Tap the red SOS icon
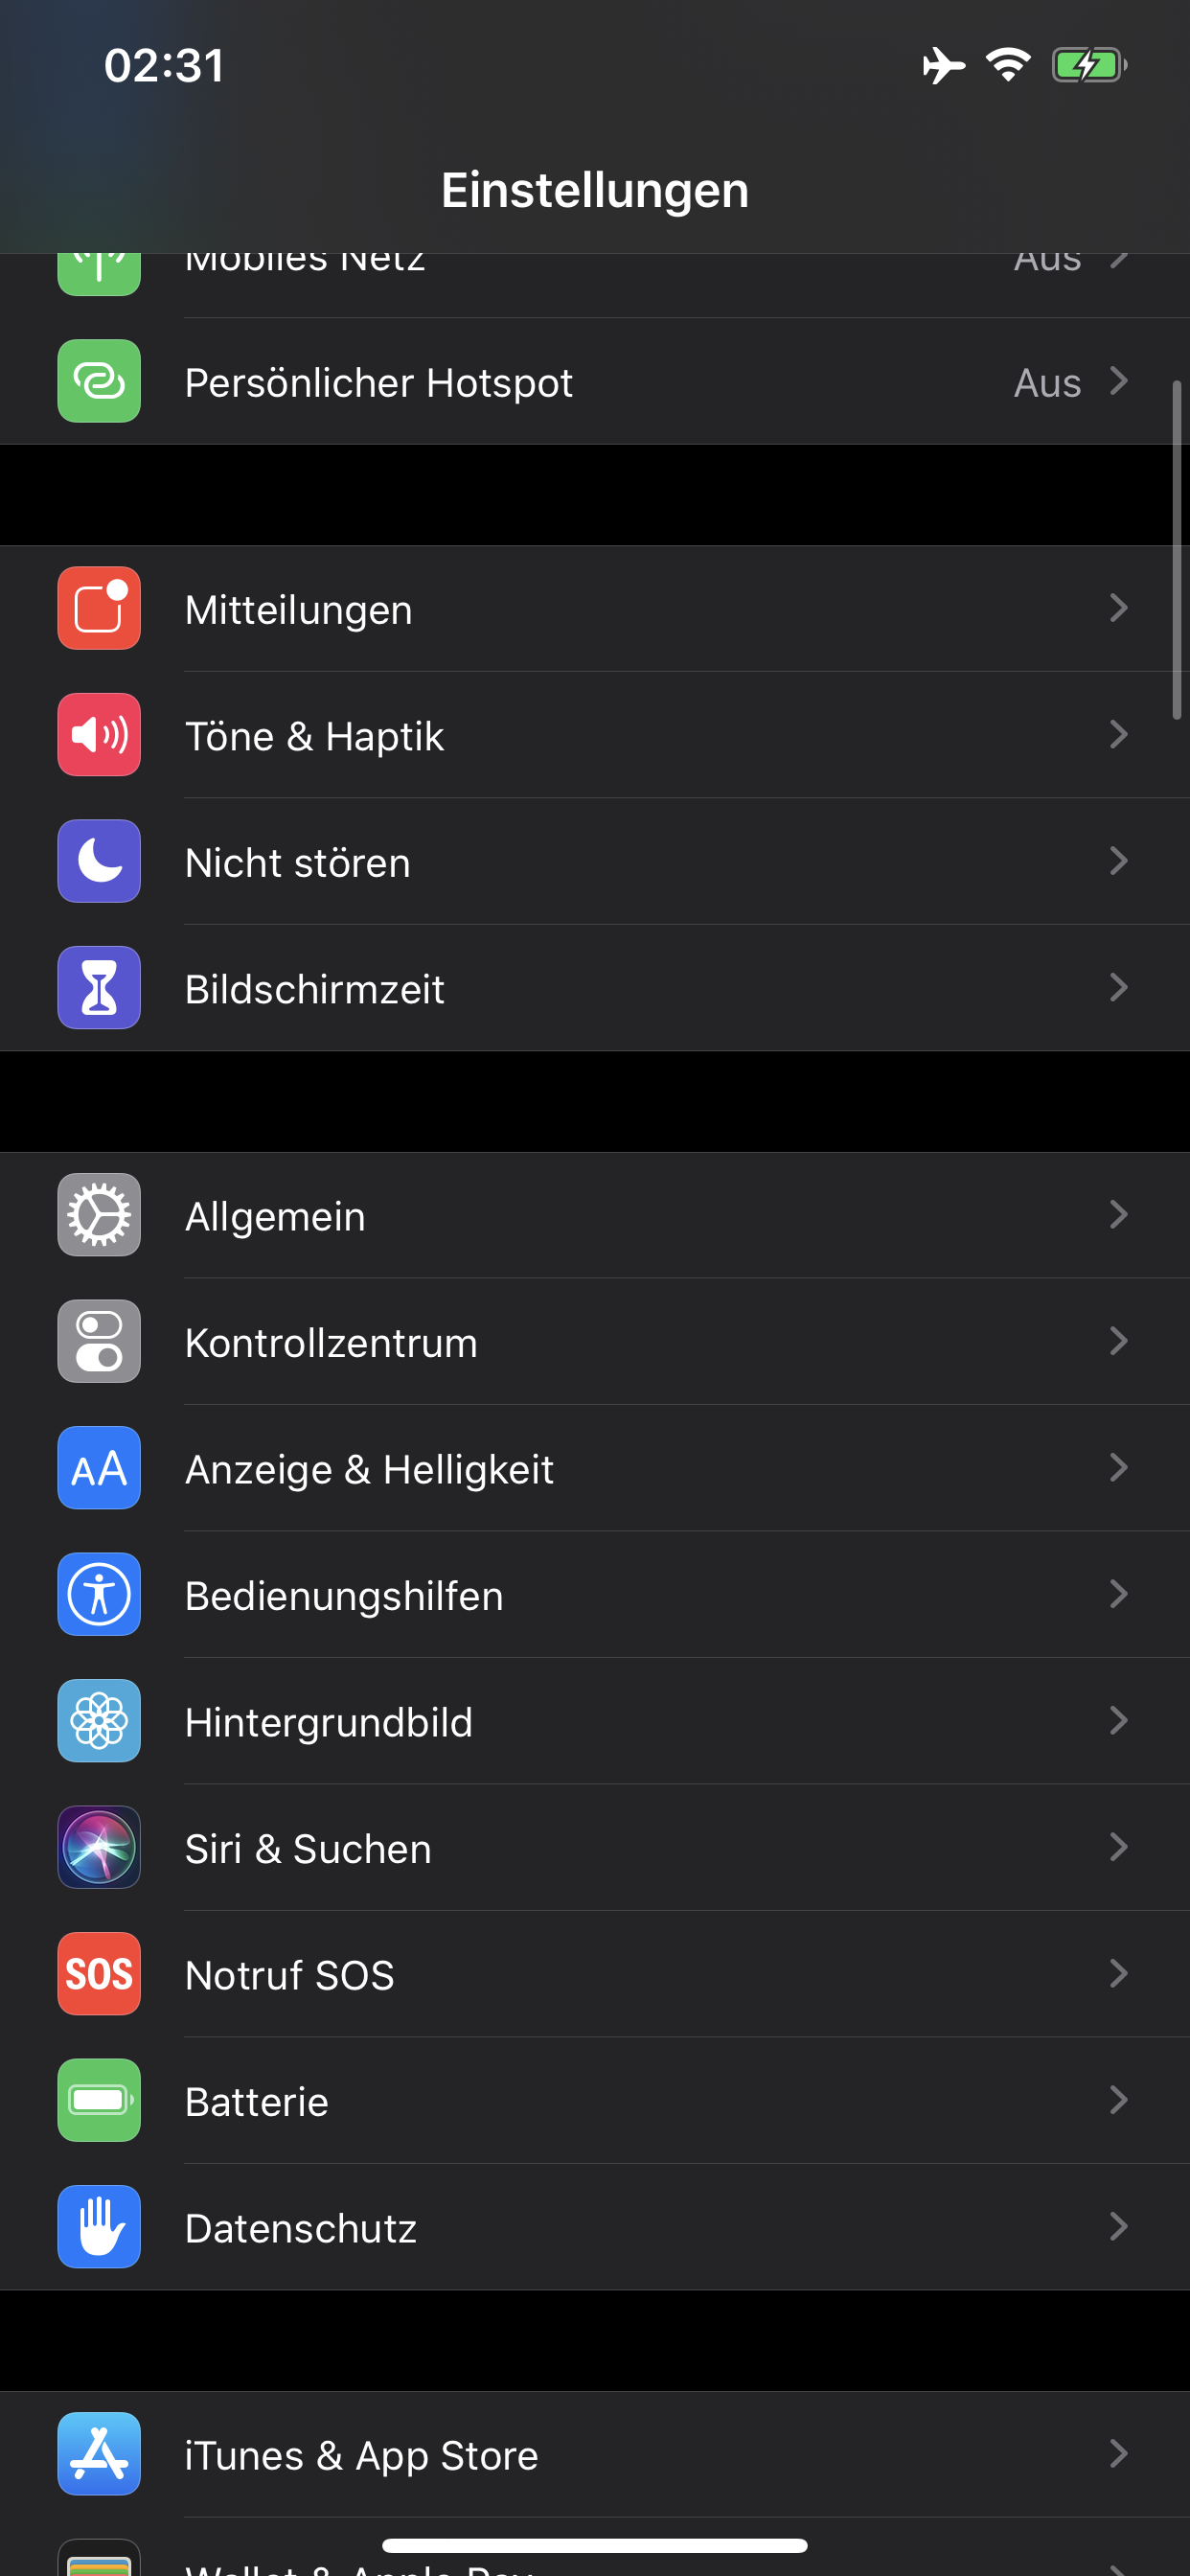This screenshot has width=1190, height=2576. pyautogui.click(x=99, y=1974)
